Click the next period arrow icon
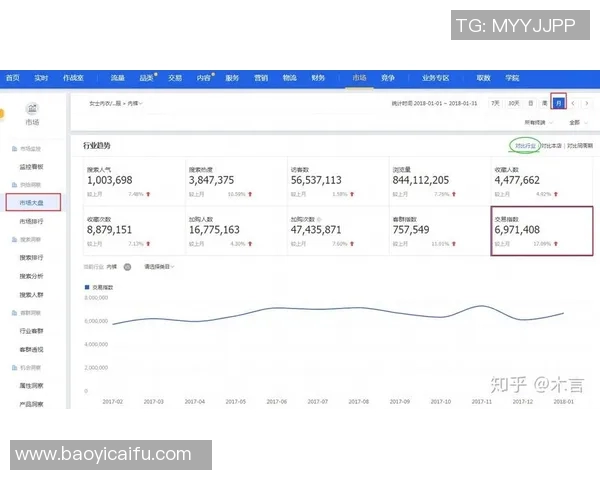 [x=586, y=103]
